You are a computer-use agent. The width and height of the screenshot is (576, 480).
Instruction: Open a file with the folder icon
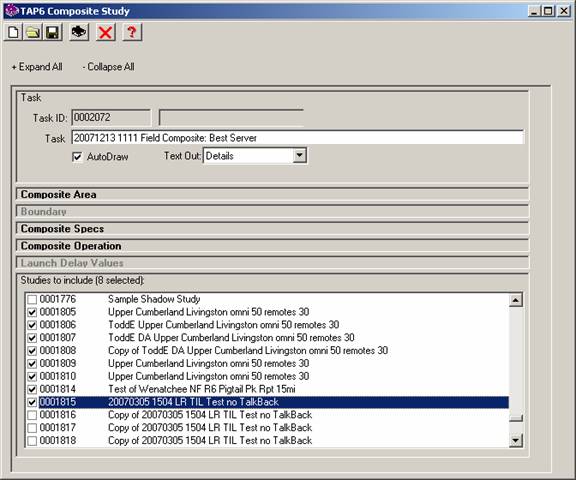click(x=33, y=32)
